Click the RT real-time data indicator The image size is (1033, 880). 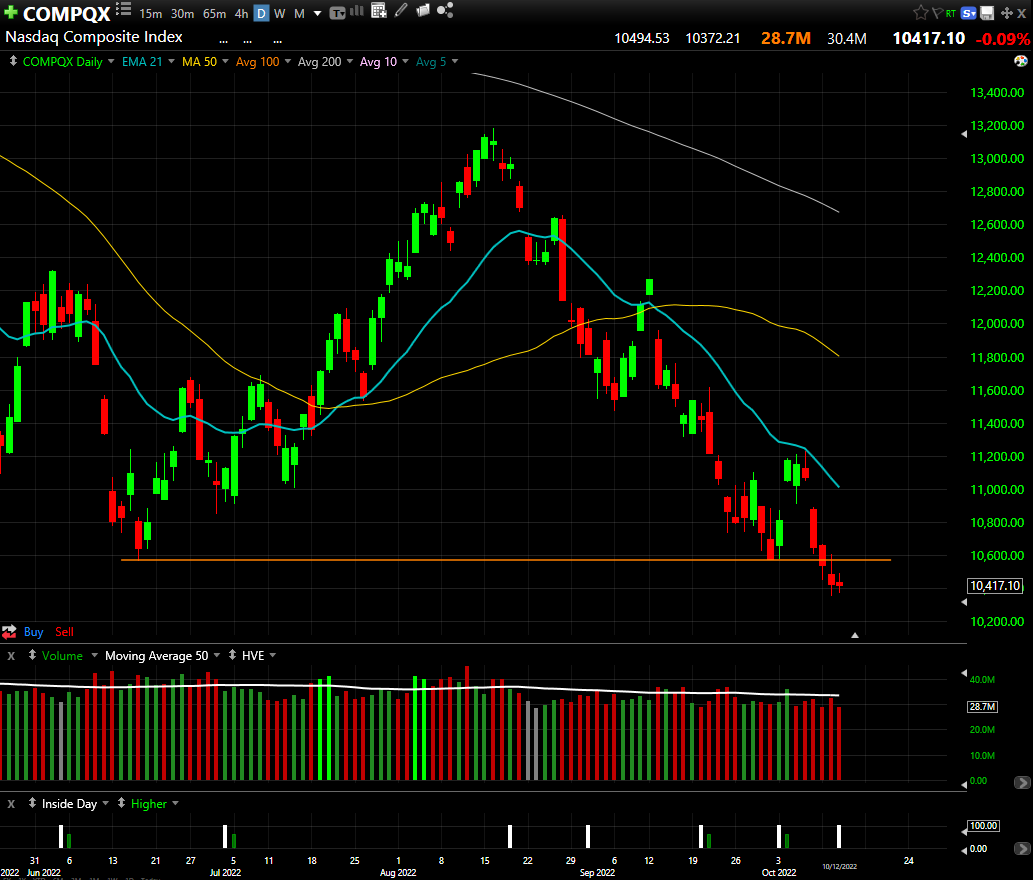pos(951,13)
